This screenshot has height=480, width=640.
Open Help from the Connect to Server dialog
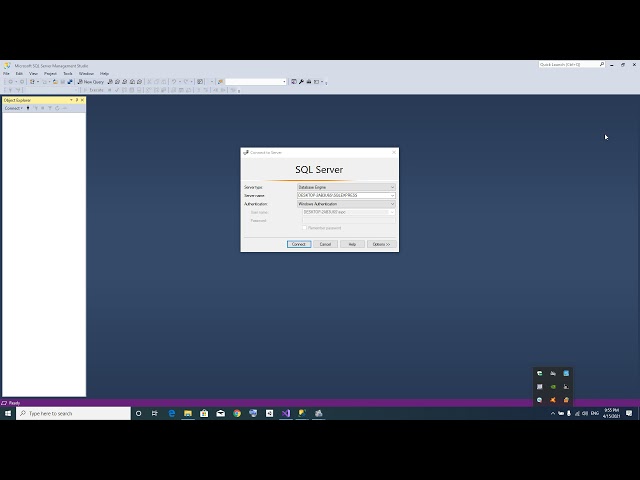click(352, 244)
